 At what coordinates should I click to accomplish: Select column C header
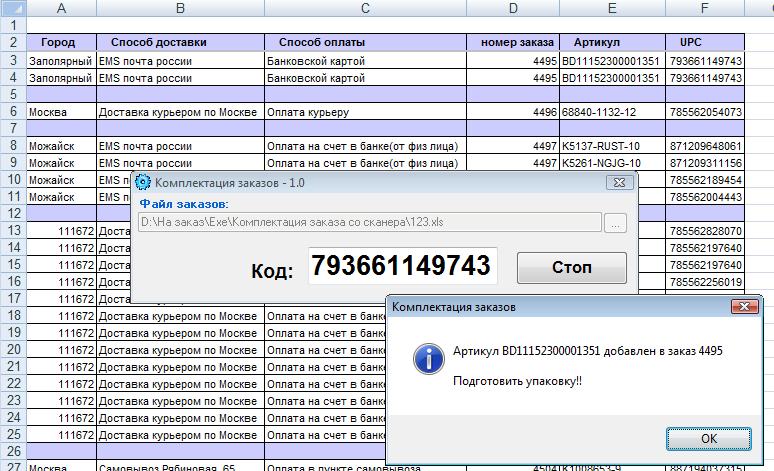tap(365, 8)
